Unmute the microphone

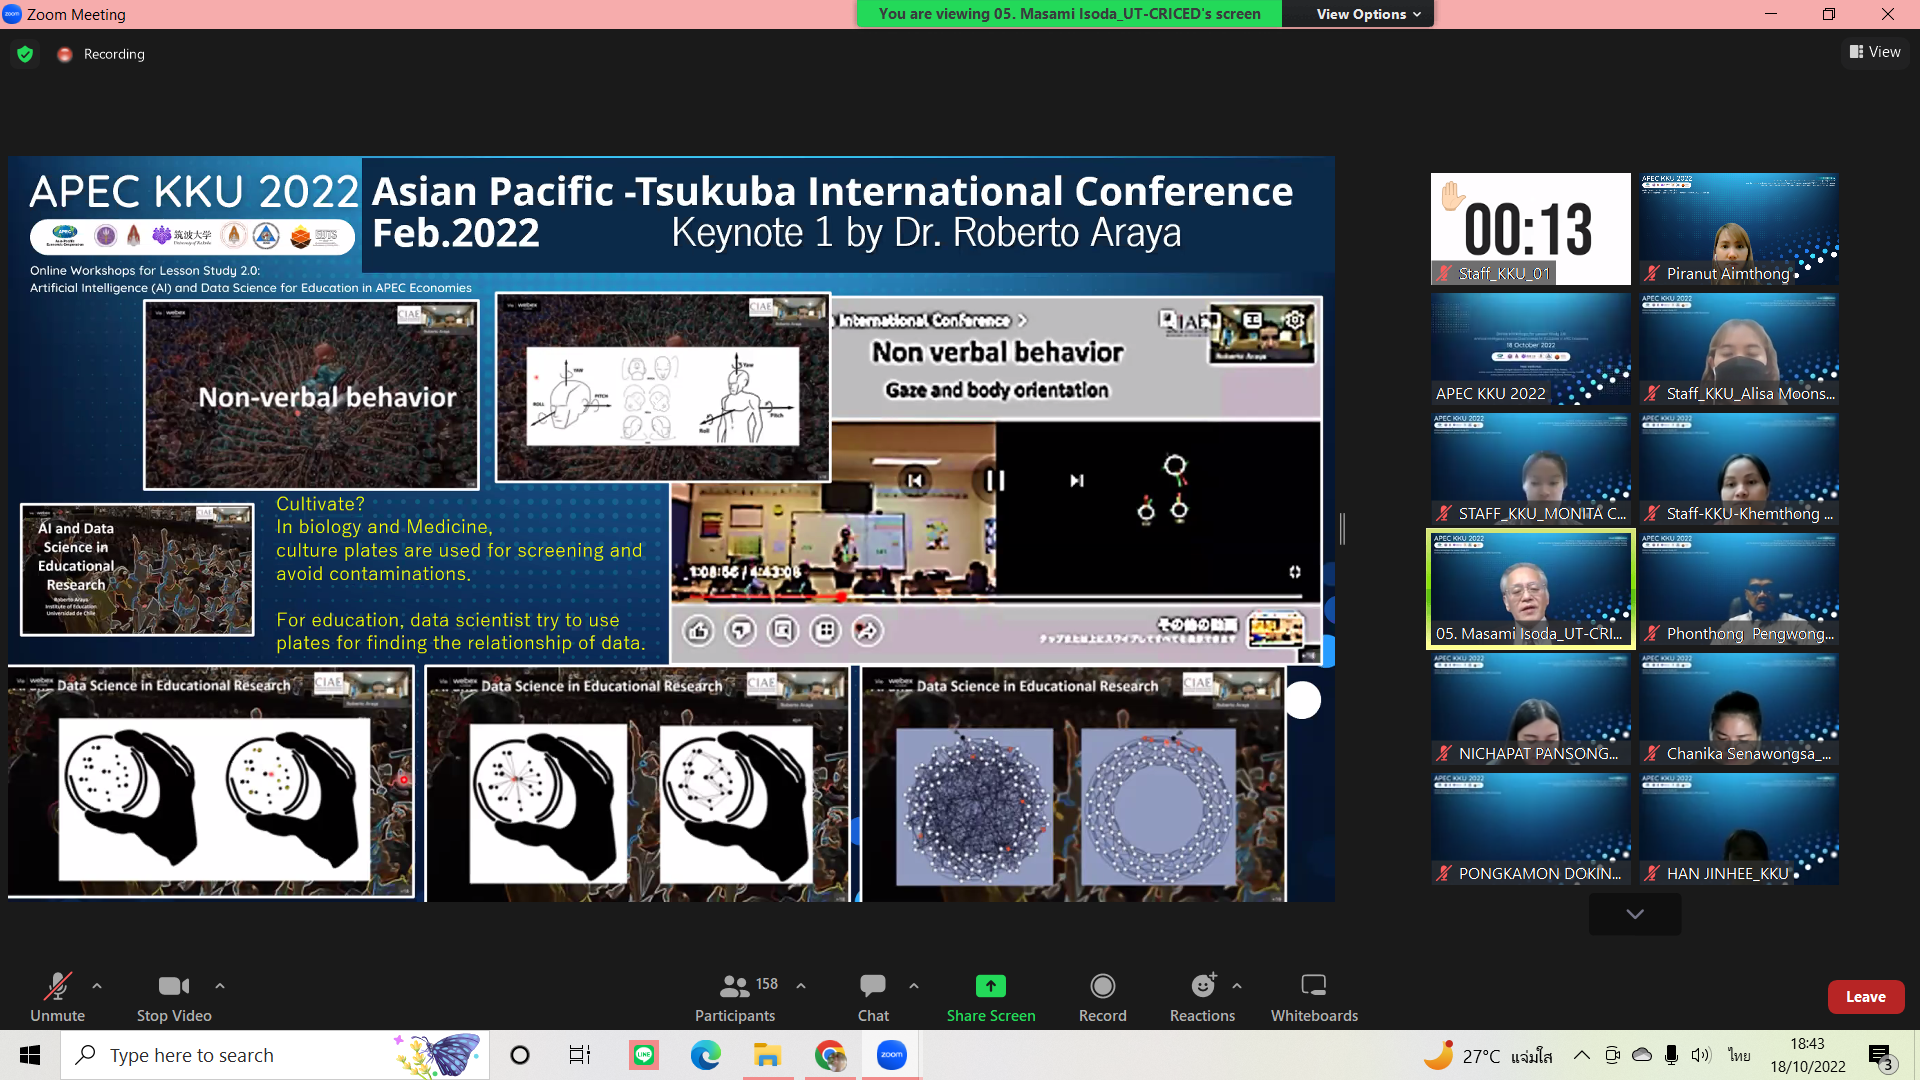click(x=57, y=987)
